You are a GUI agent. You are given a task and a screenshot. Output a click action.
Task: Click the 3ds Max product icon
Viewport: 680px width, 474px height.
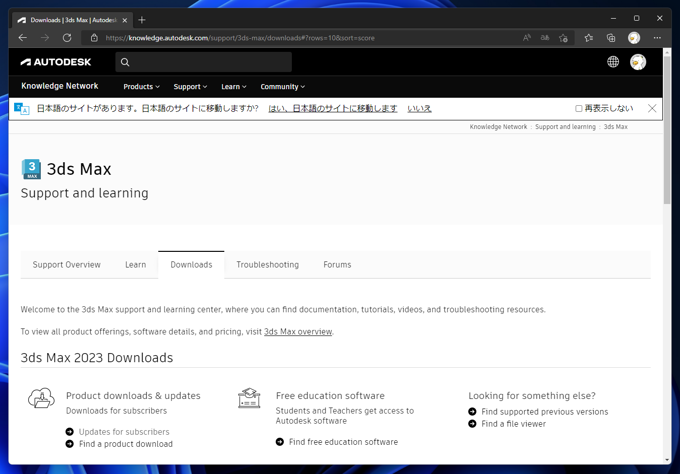pyautogui.click(x=31, y=169)
